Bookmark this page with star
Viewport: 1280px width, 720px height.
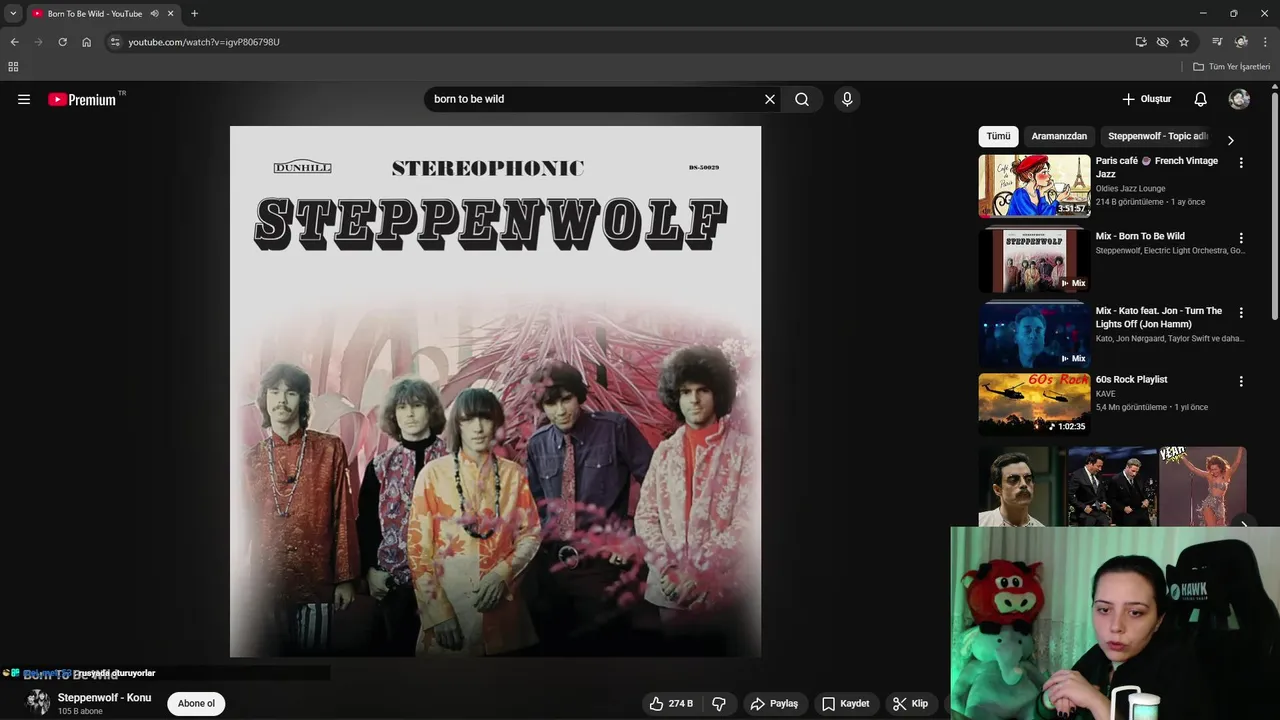1184,42
